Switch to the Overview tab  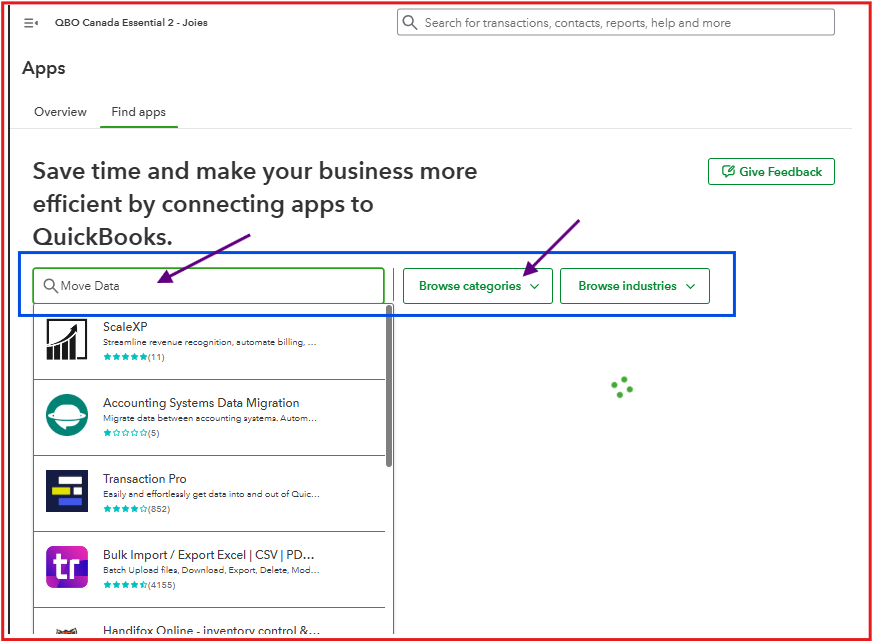(60, 112)
